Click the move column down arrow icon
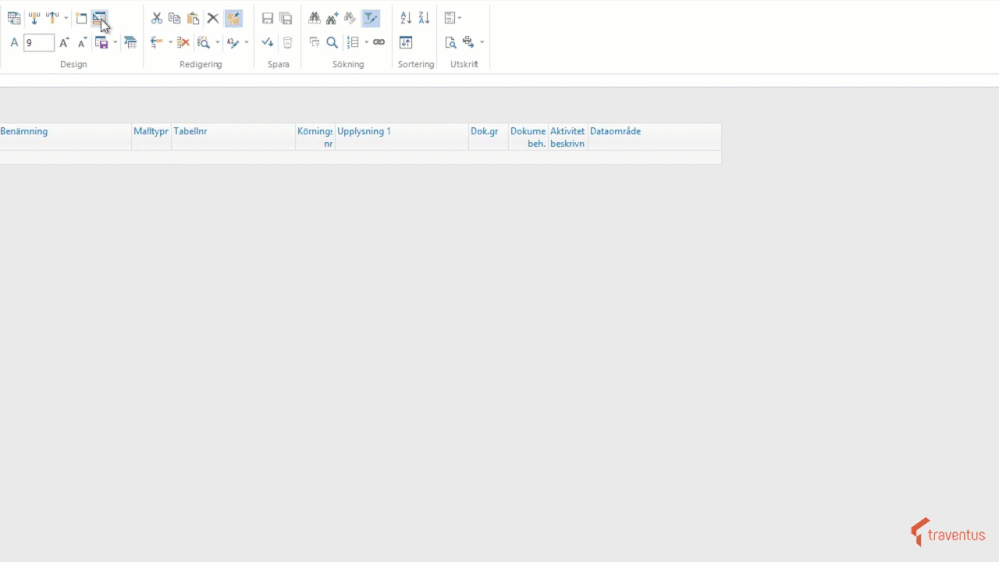 [x=34, y=18]
